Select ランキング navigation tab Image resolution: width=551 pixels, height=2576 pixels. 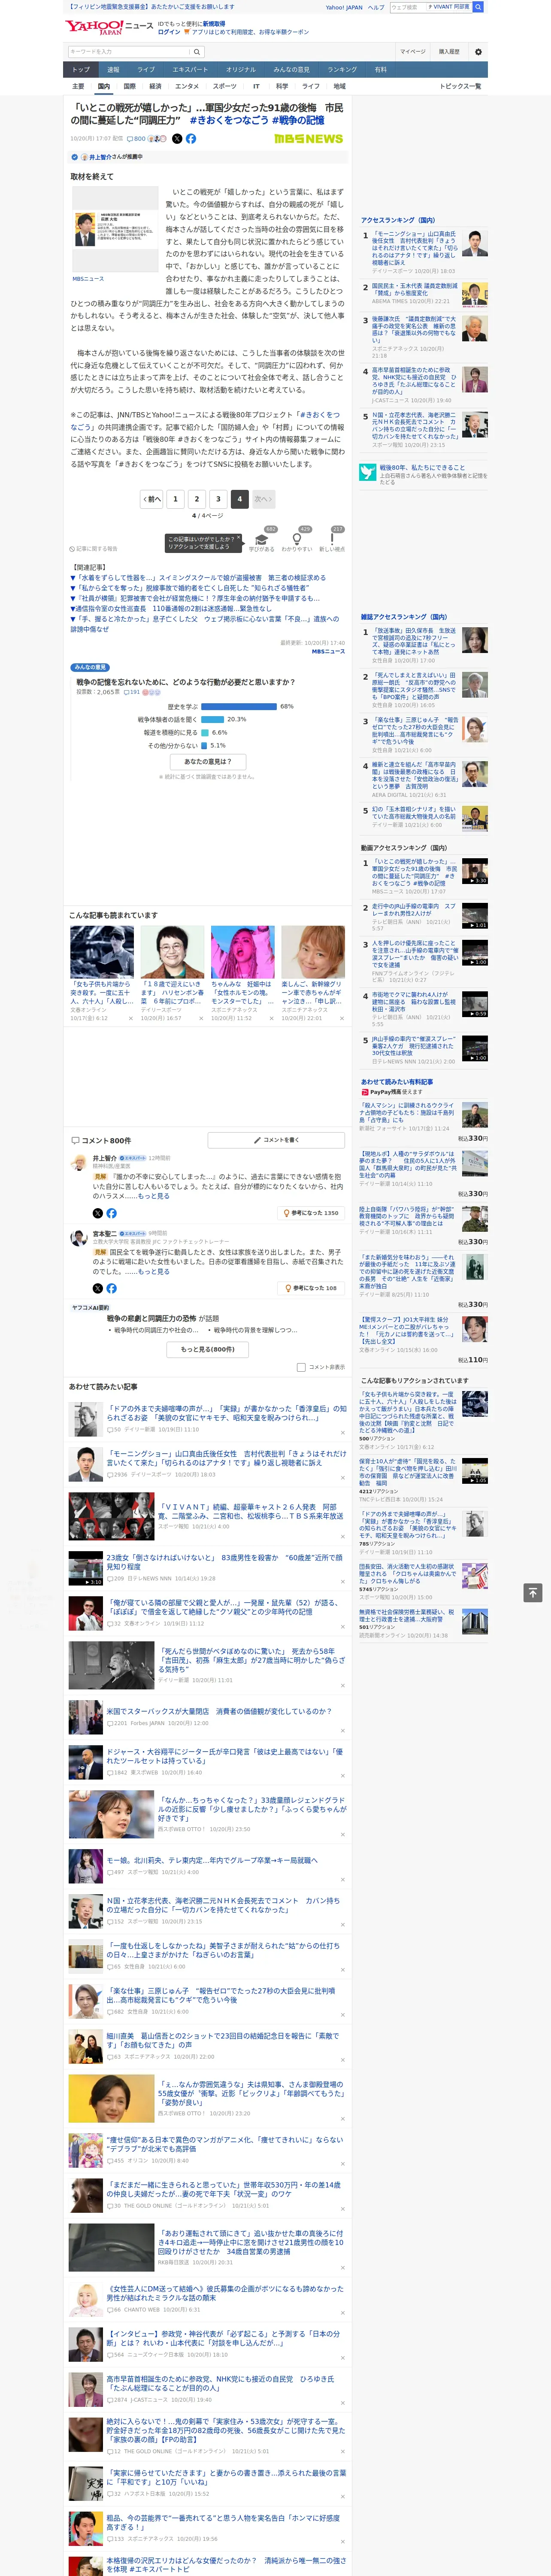342,70
